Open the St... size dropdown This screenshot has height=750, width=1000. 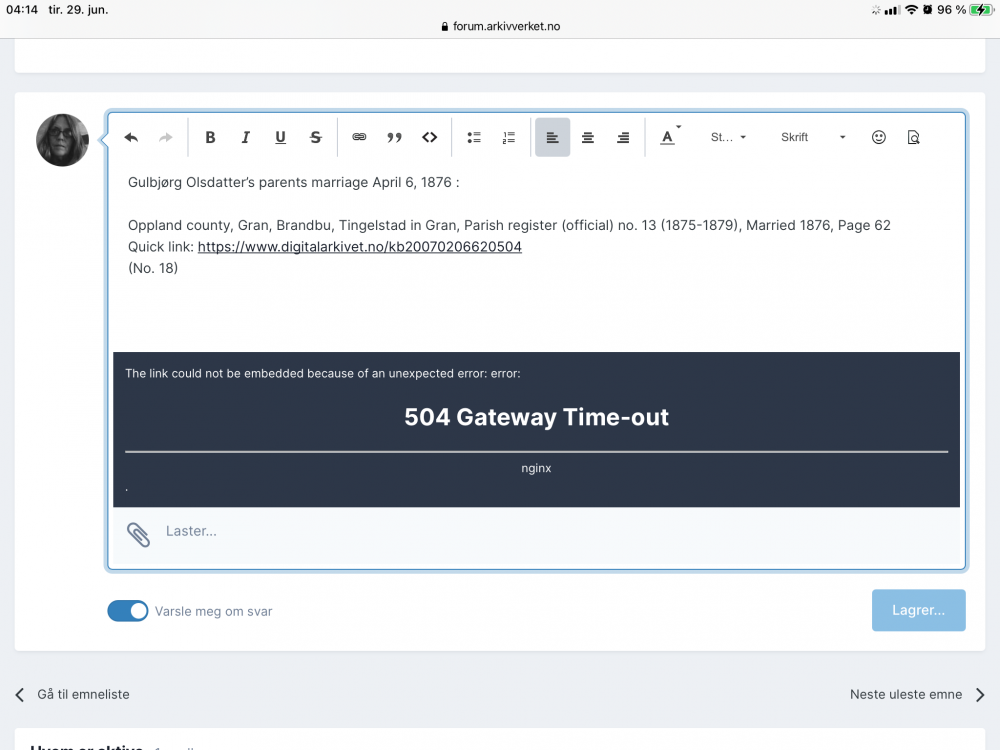click(x=728, y=137)
